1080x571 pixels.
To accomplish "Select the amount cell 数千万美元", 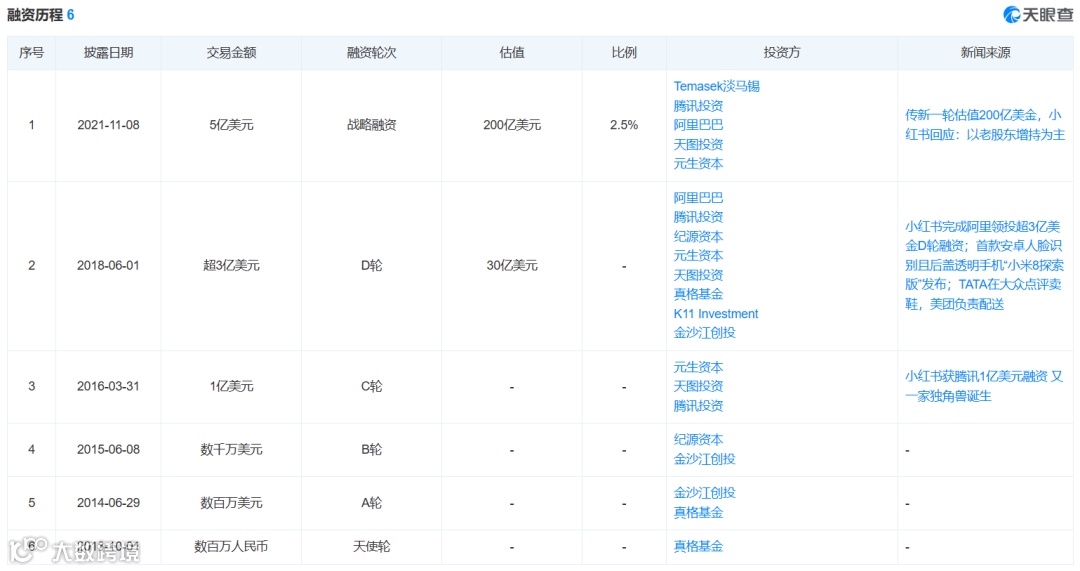I will point(231,449).
